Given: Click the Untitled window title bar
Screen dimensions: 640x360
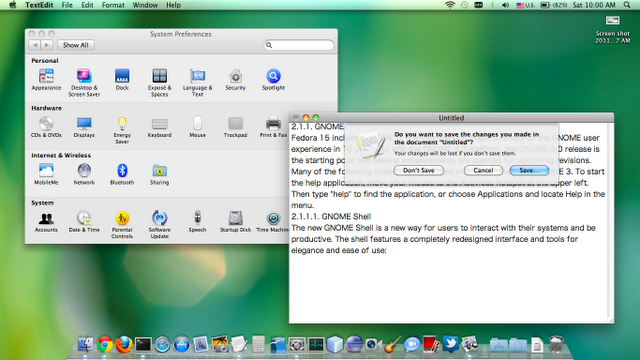Looking at the screenshot, I should coord(451,118).
